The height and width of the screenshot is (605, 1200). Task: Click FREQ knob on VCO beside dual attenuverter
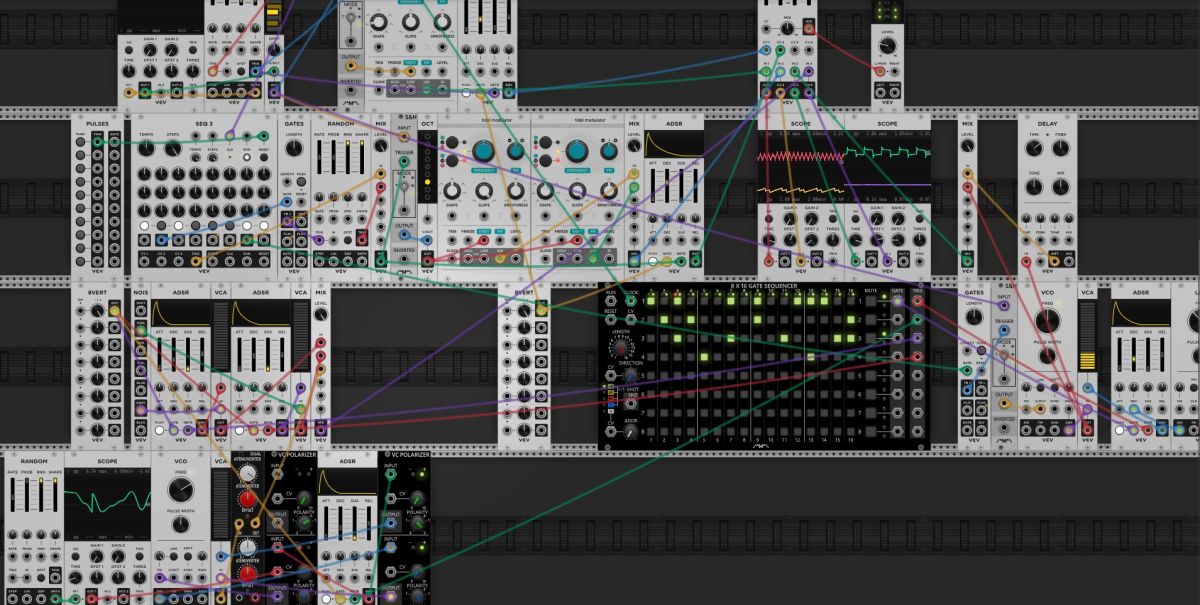(180, 489)
